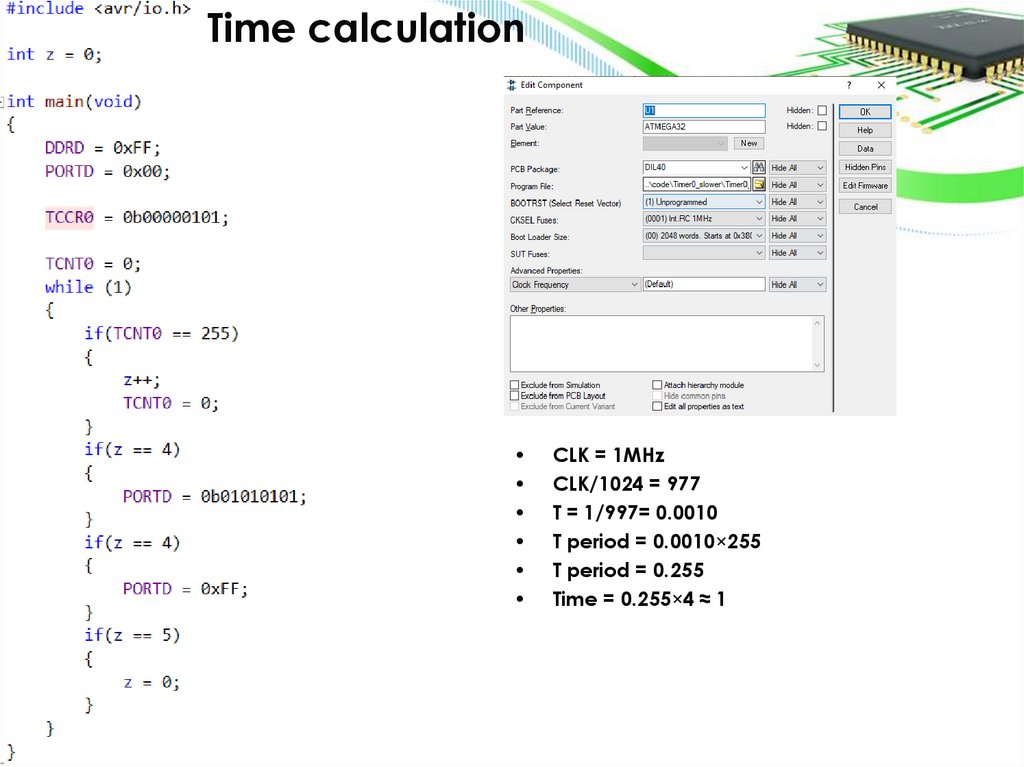Screen dimensions: 1024x767
Task: Enable Exclude from Simulation checkbox
Action: point(515,385)
